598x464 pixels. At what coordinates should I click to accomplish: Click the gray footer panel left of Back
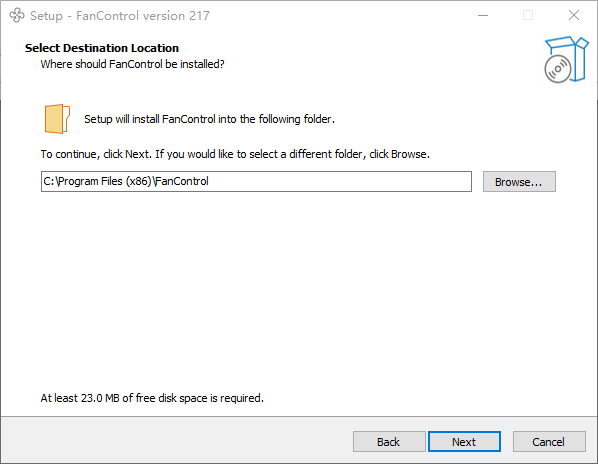pyautogui.click(x=177, y=440)
